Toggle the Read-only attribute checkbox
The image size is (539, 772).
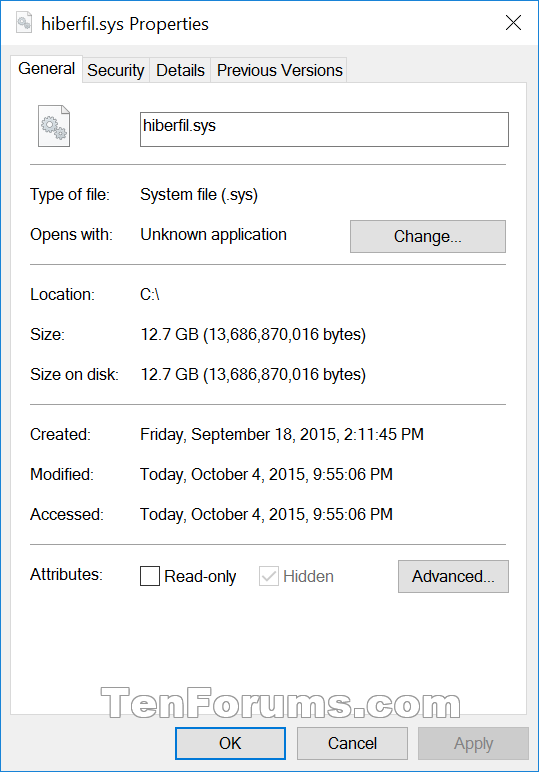tap(150, 576)
